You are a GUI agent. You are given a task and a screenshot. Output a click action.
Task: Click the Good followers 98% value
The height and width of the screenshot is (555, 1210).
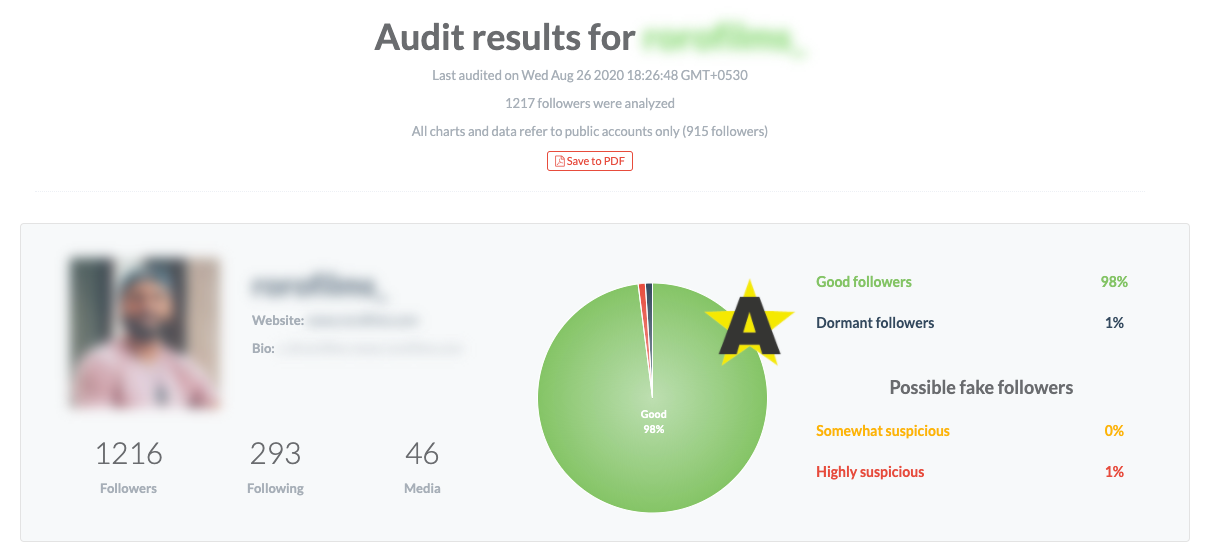click(1114, 282)
